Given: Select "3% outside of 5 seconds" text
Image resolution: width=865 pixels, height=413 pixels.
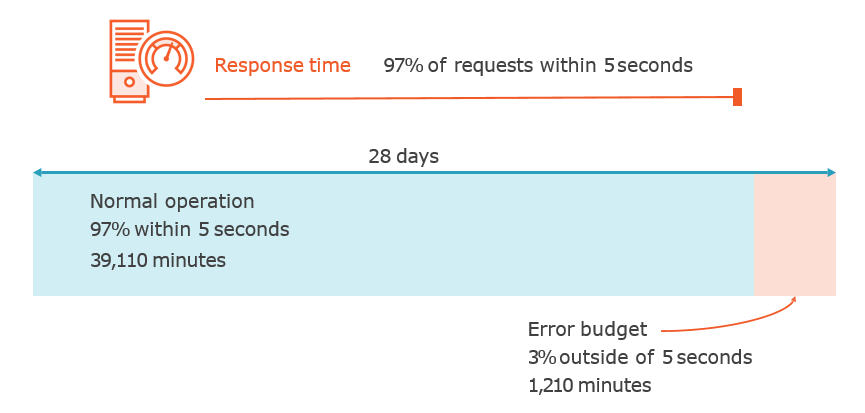Looking at the screenshot, I should (639, 357).
